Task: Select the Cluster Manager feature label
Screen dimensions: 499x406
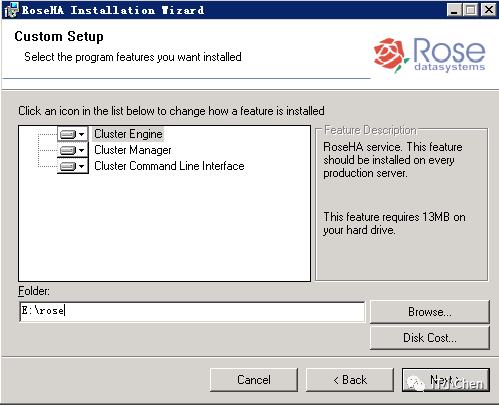Action: (x=133, y=150)
